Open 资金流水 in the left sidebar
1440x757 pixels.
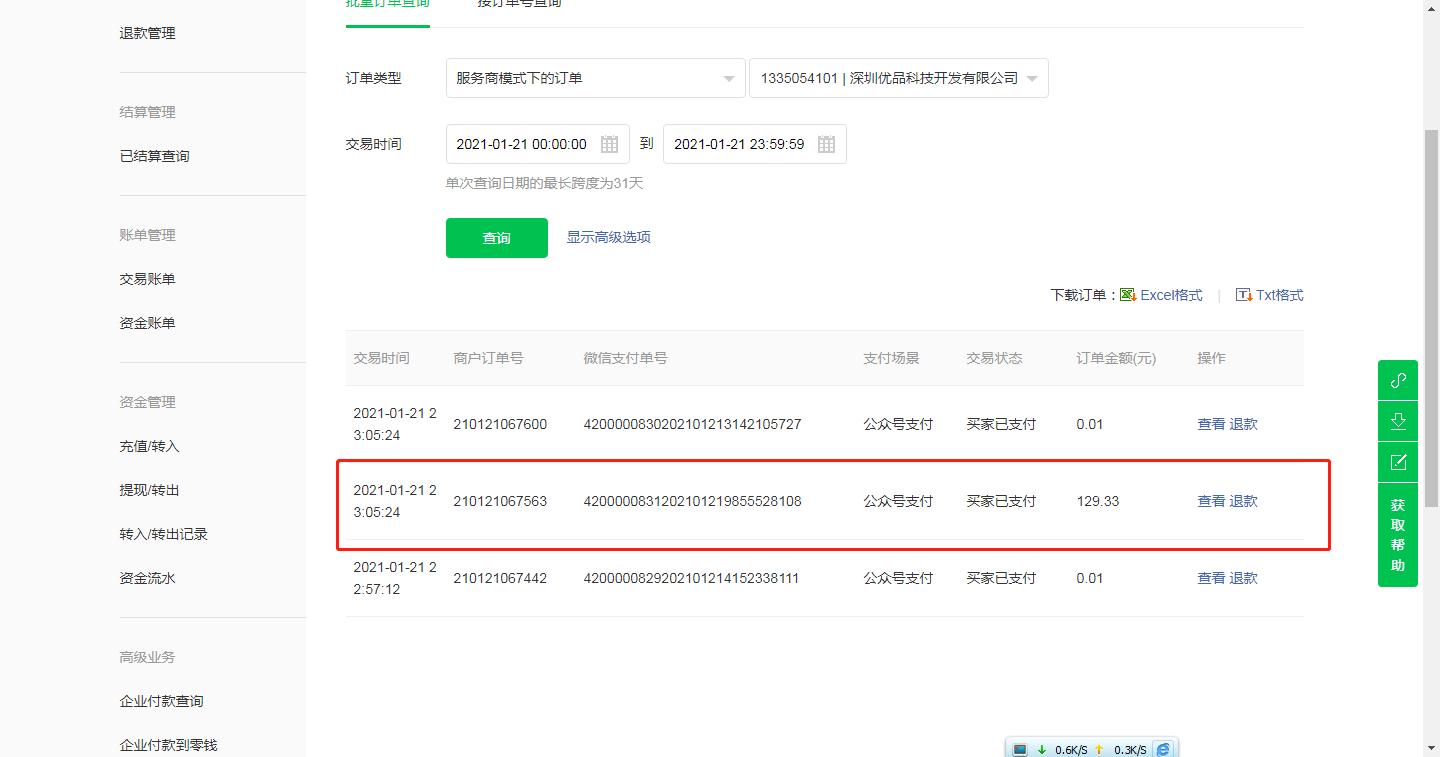point(147,578)
